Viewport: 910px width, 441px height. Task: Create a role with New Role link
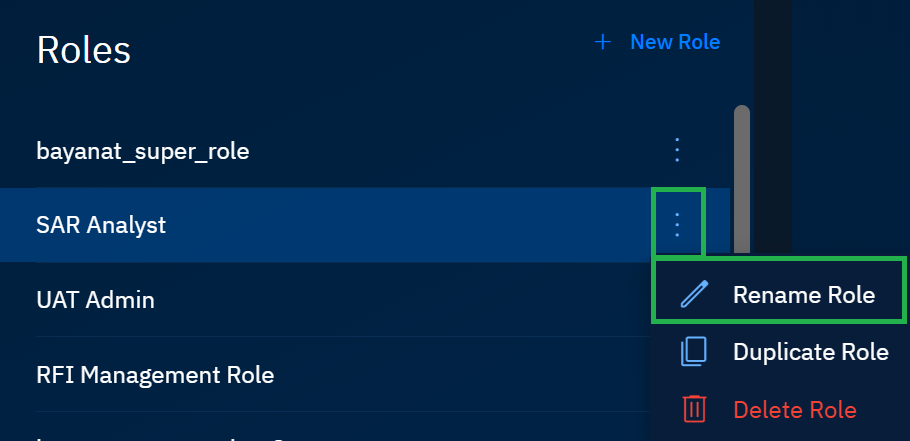[x=674, y=42]
